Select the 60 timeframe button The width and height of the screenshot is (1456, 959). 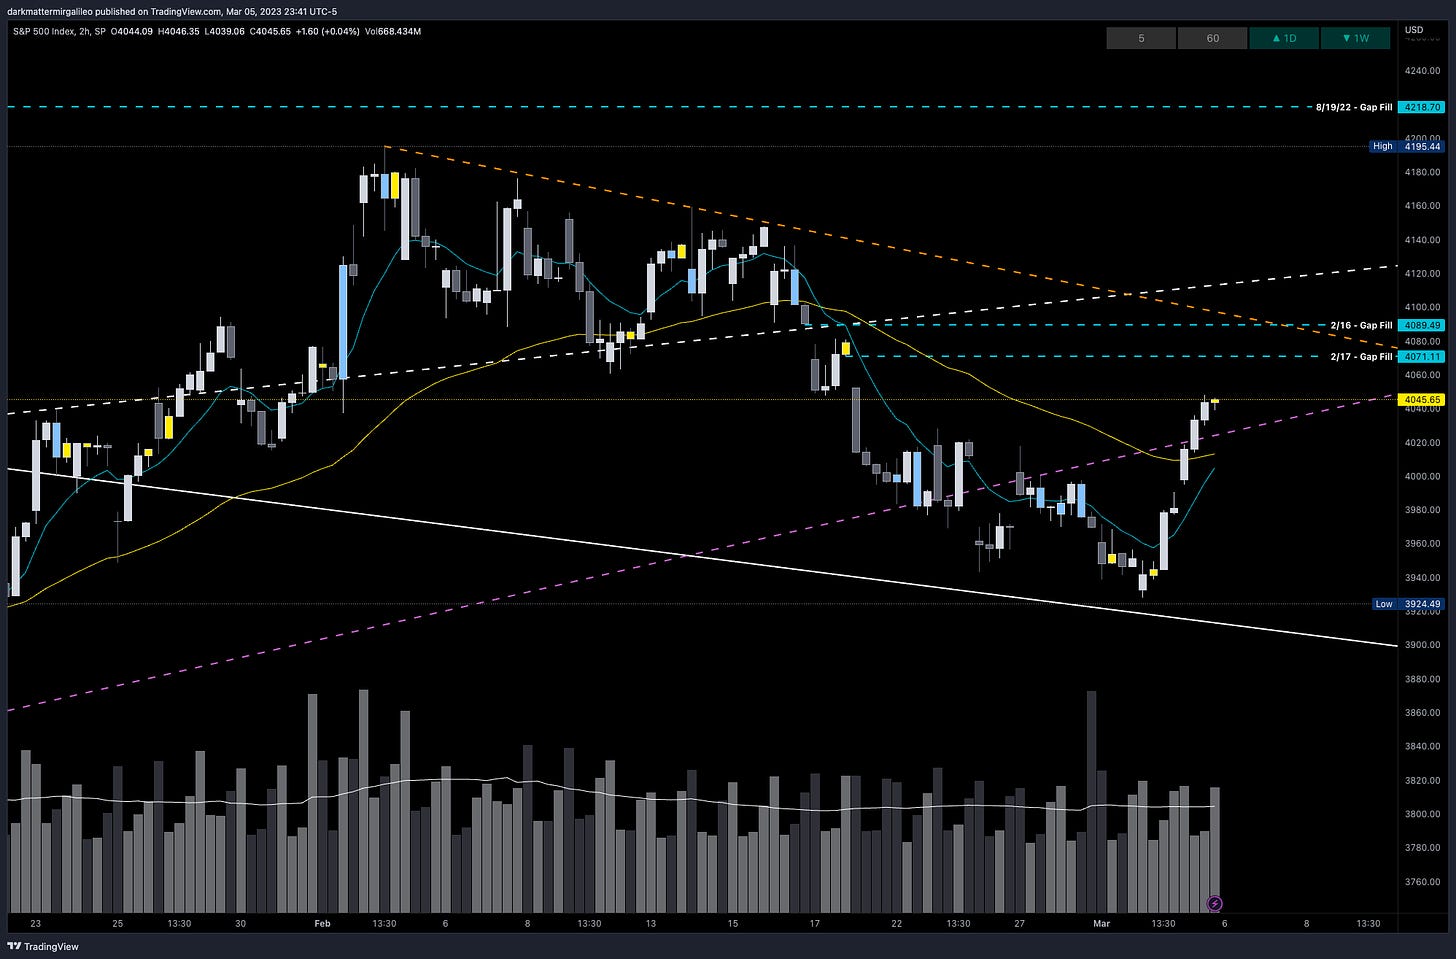pos(1212,38)
